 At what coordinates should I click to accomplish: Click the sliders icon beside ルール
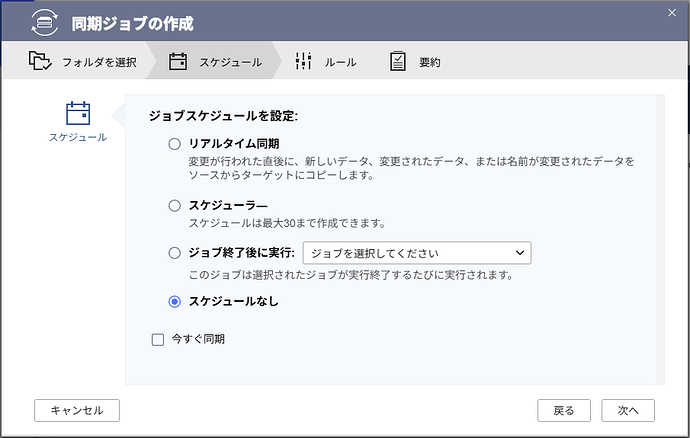click(x=304, y=62)
